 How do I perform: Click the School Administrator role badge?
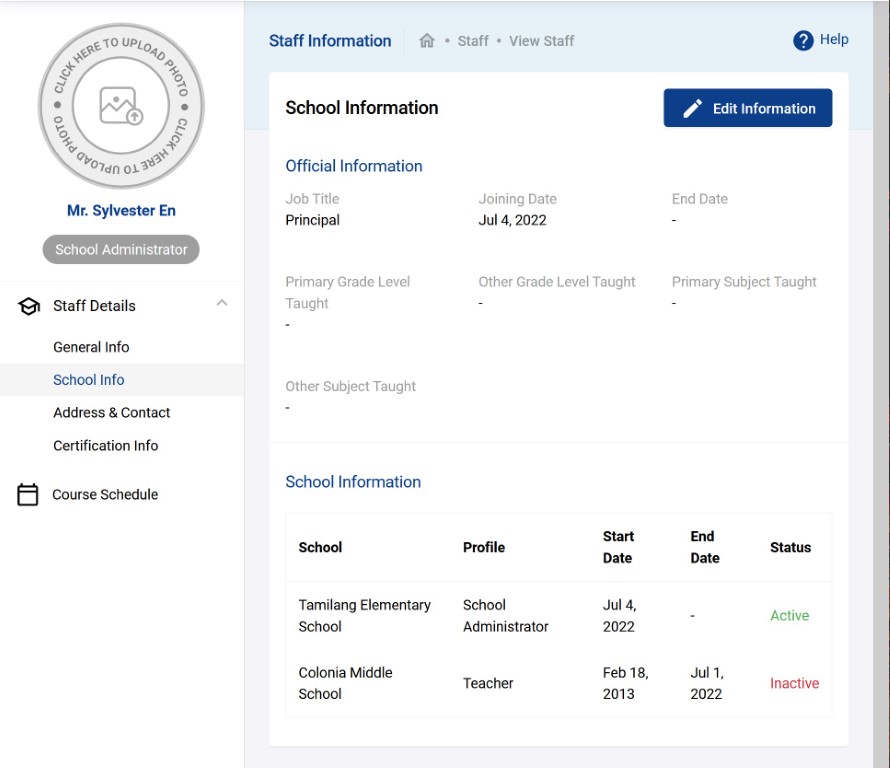click(120, 249)
